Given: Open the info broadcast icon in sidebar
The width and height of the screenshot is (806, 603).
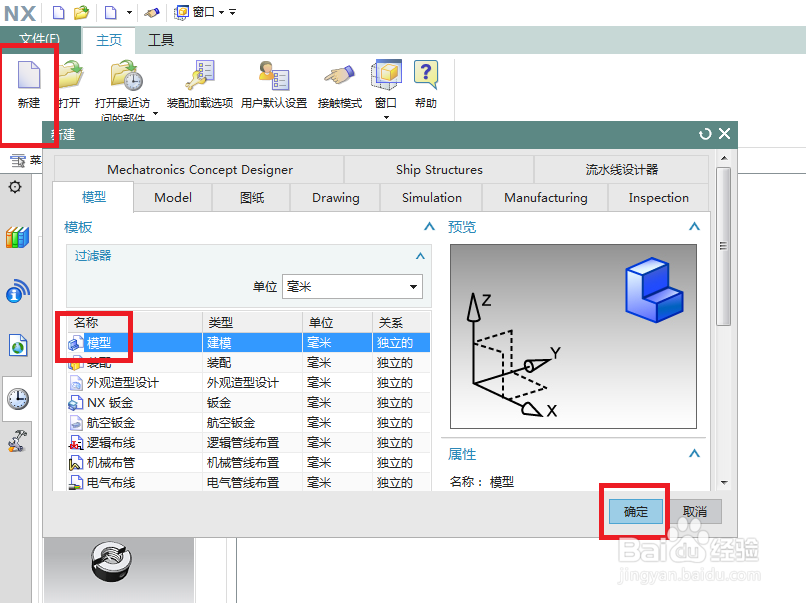Looking at the screenshot, I should click(x=17, y=291).
